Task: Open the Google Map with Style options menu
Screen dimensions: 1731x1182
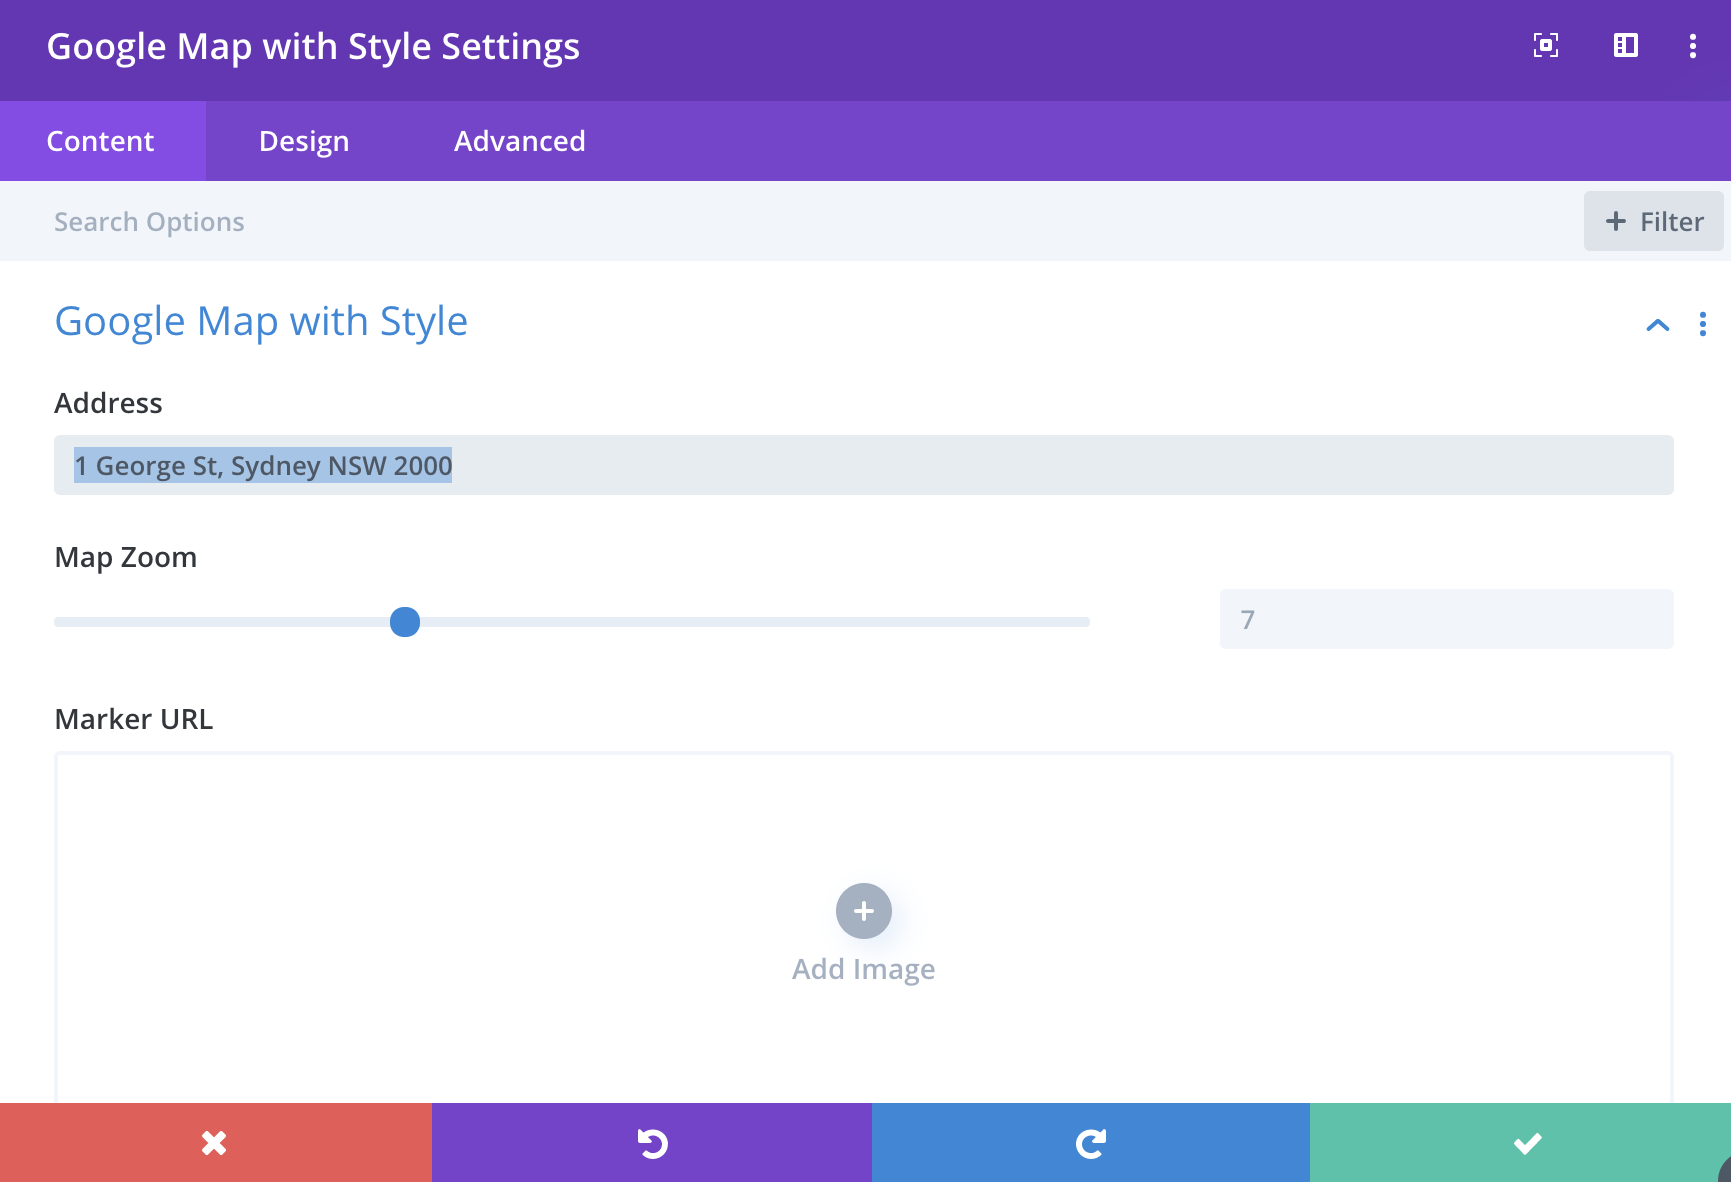Action: [x=1703, y=324]
